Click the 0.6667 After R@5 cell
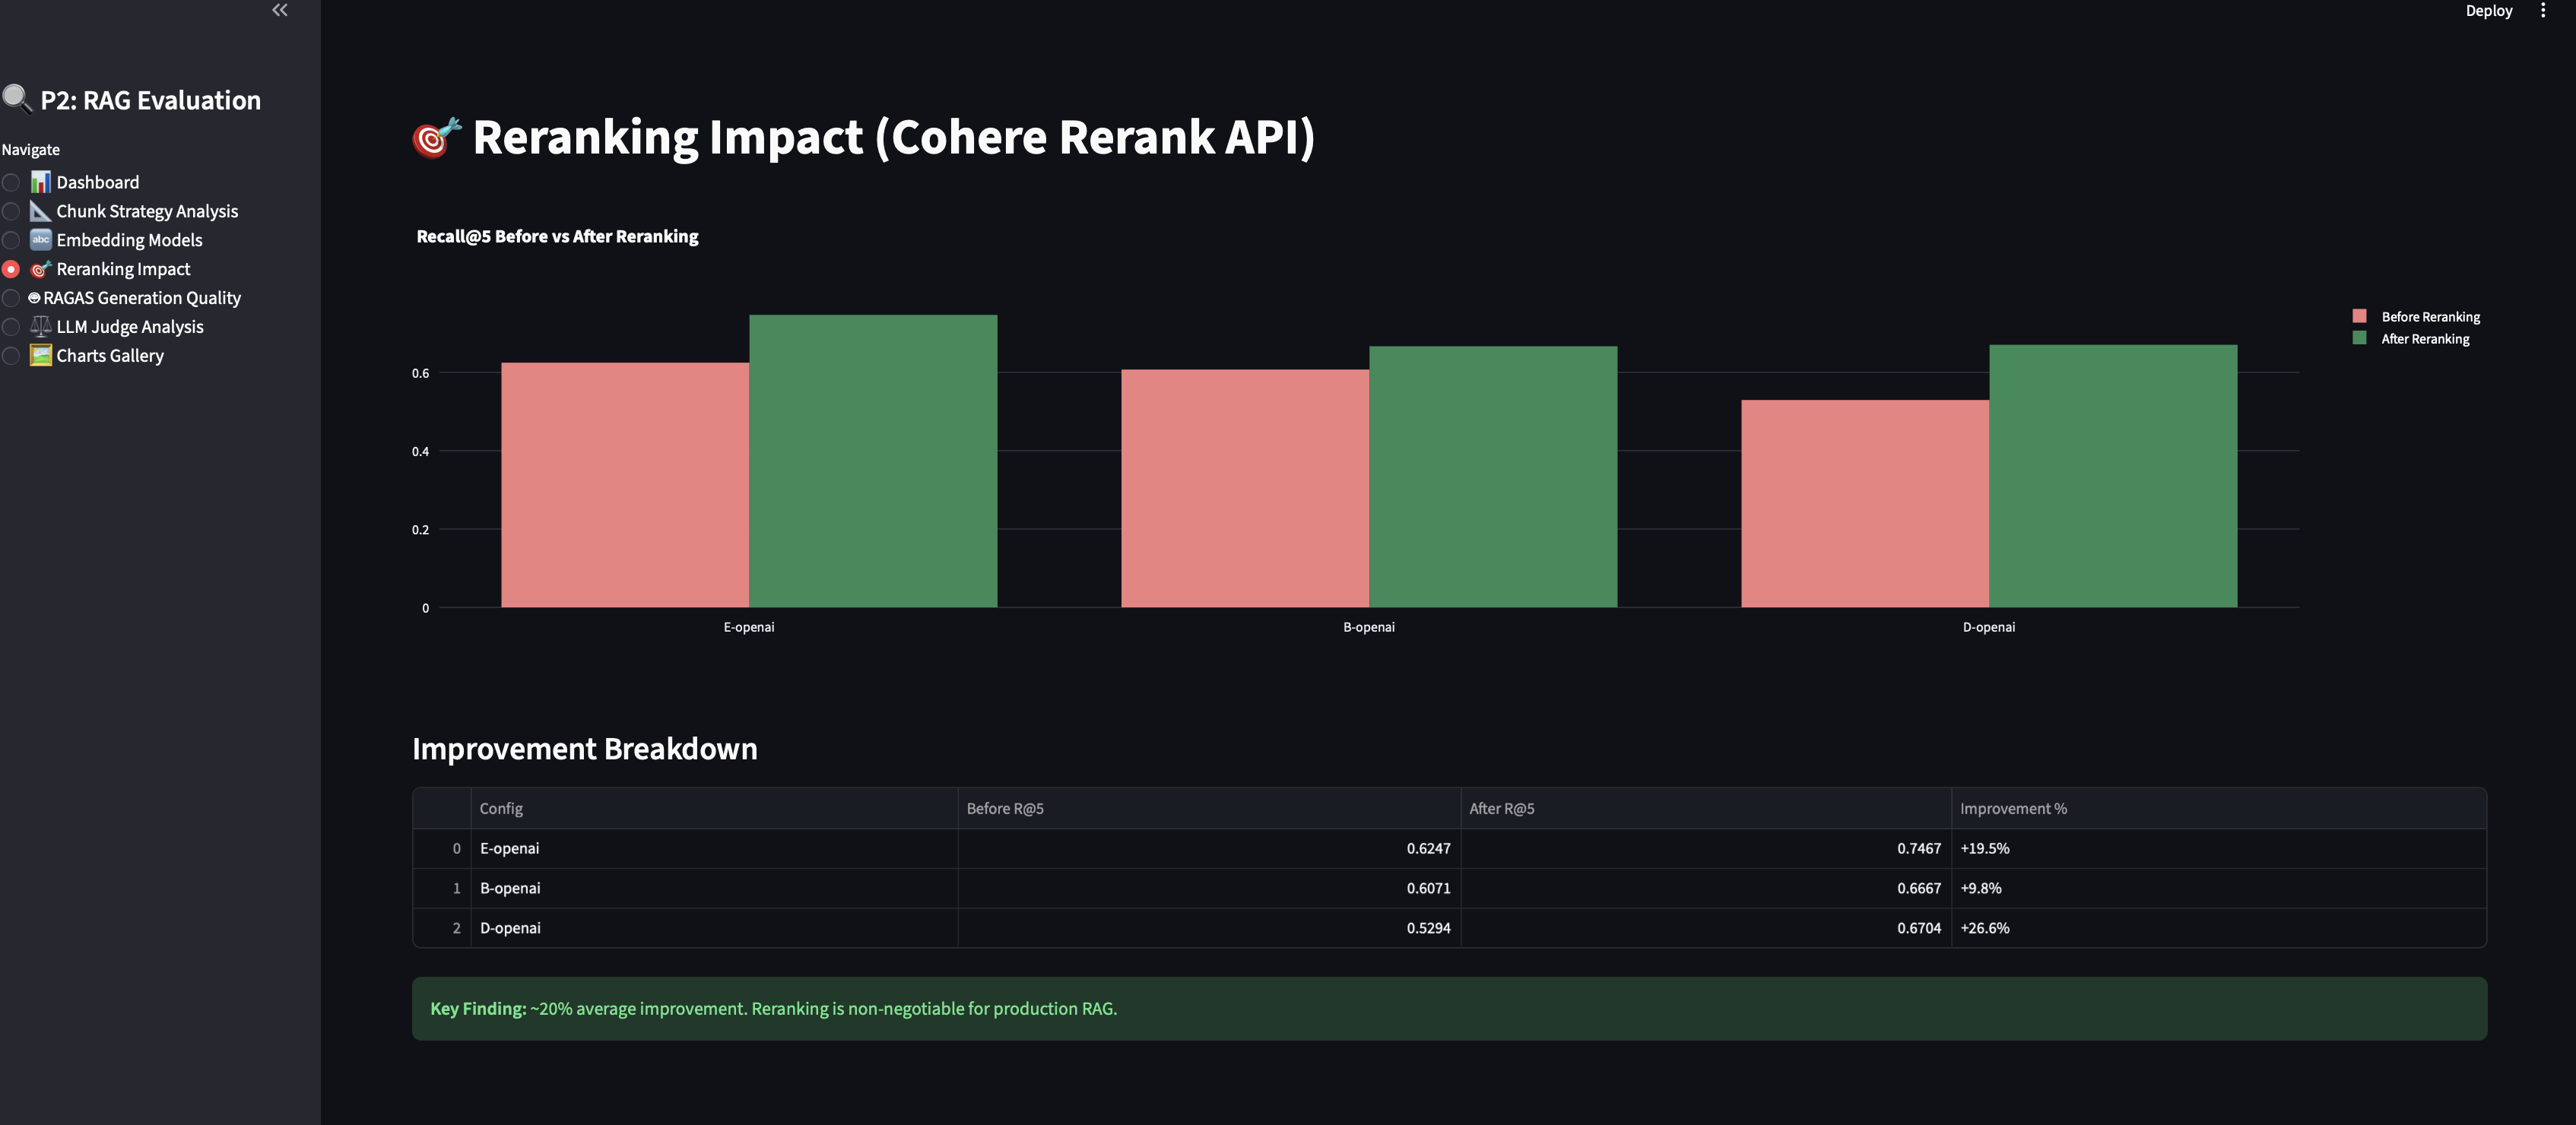 coord(1706,888)
